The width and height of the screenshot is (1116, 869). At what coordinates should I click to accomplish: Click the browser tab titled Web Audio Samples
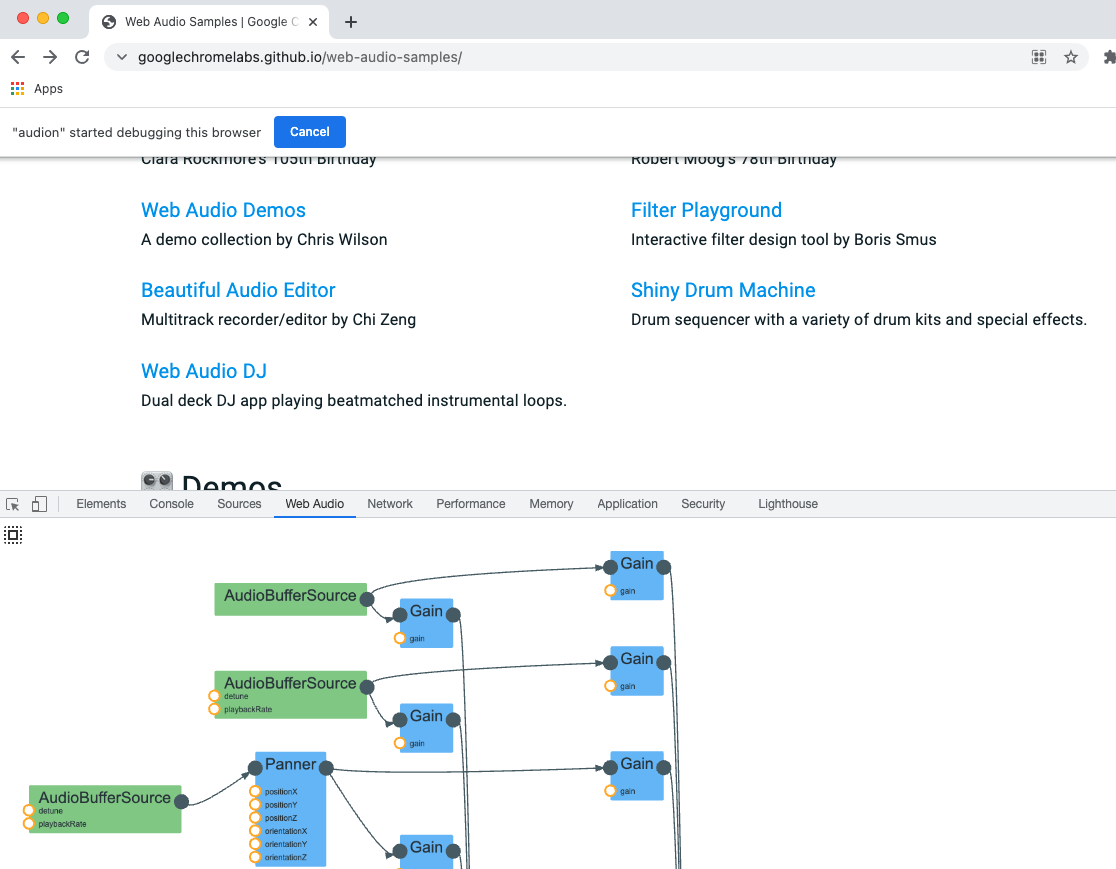209,22
